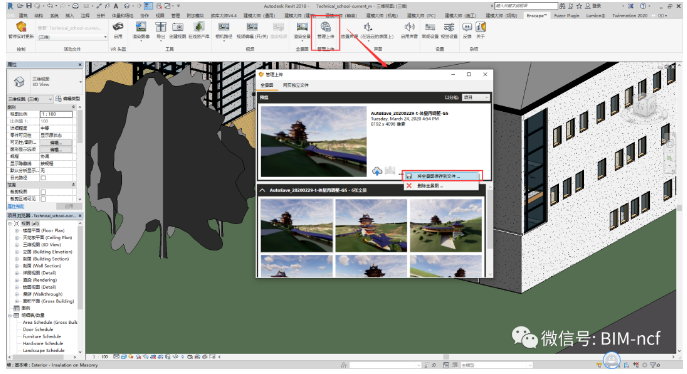This screenshot has height=374, width=687.
Task: Click the text A icon in quick access toolbar
Action: (116, 6)
